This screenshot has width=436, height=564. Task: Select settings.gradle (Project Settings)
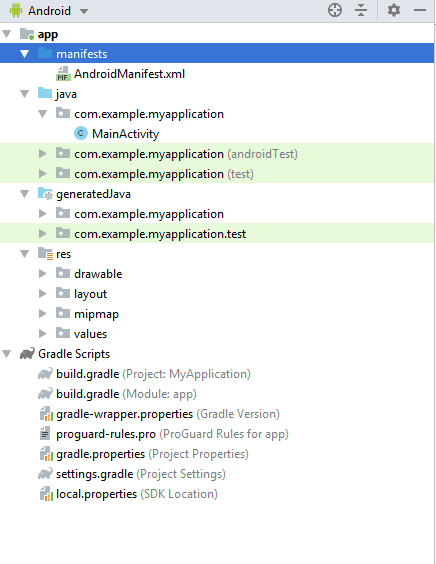tap(141, 474)
